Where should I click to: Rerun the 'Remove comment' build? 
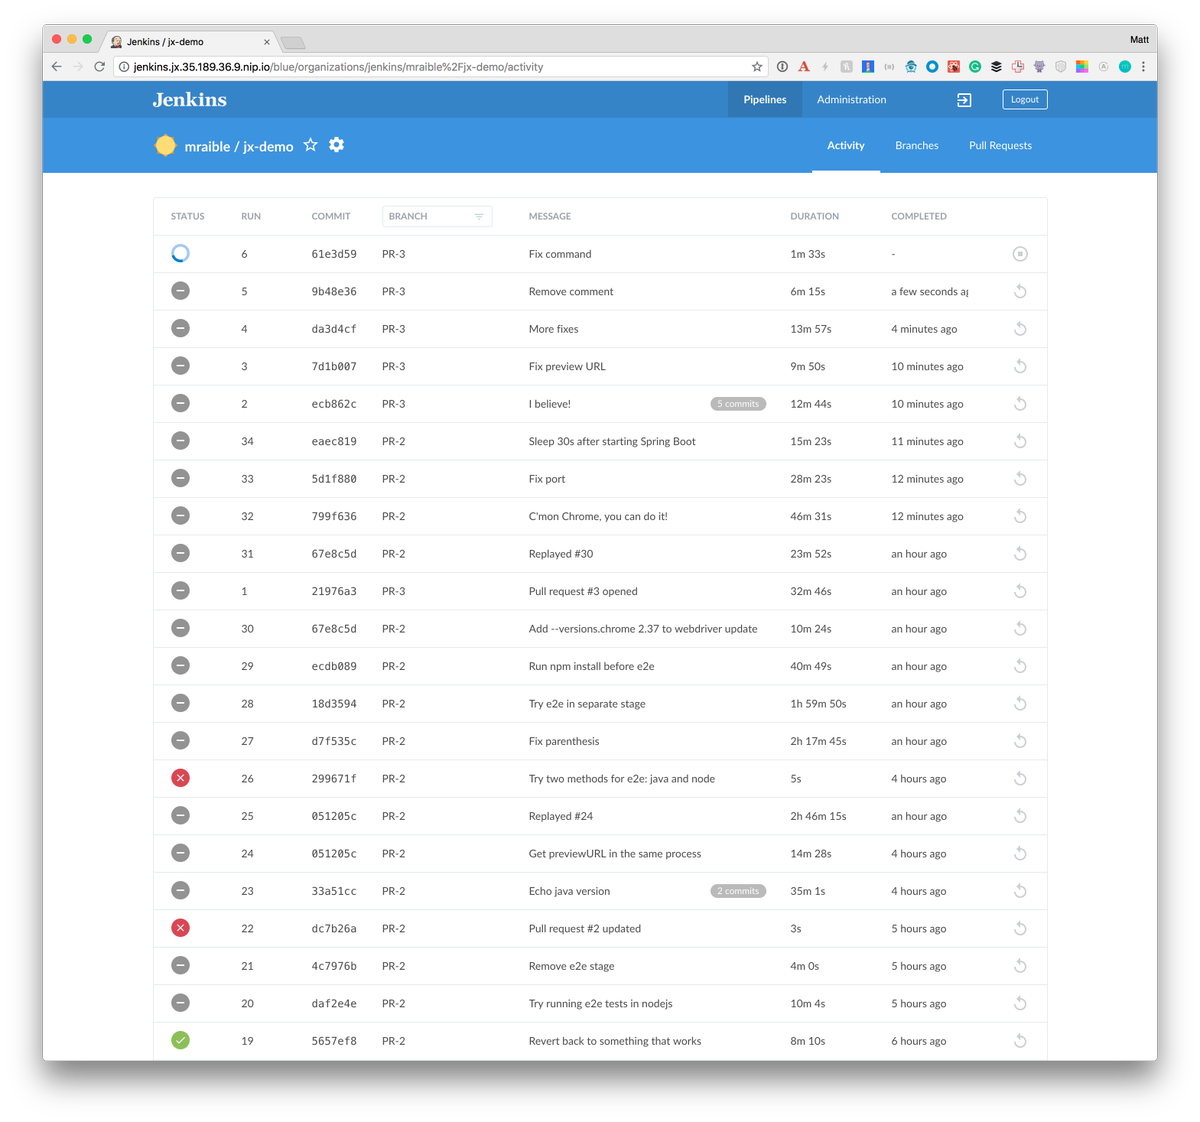tap(1020, 291)
